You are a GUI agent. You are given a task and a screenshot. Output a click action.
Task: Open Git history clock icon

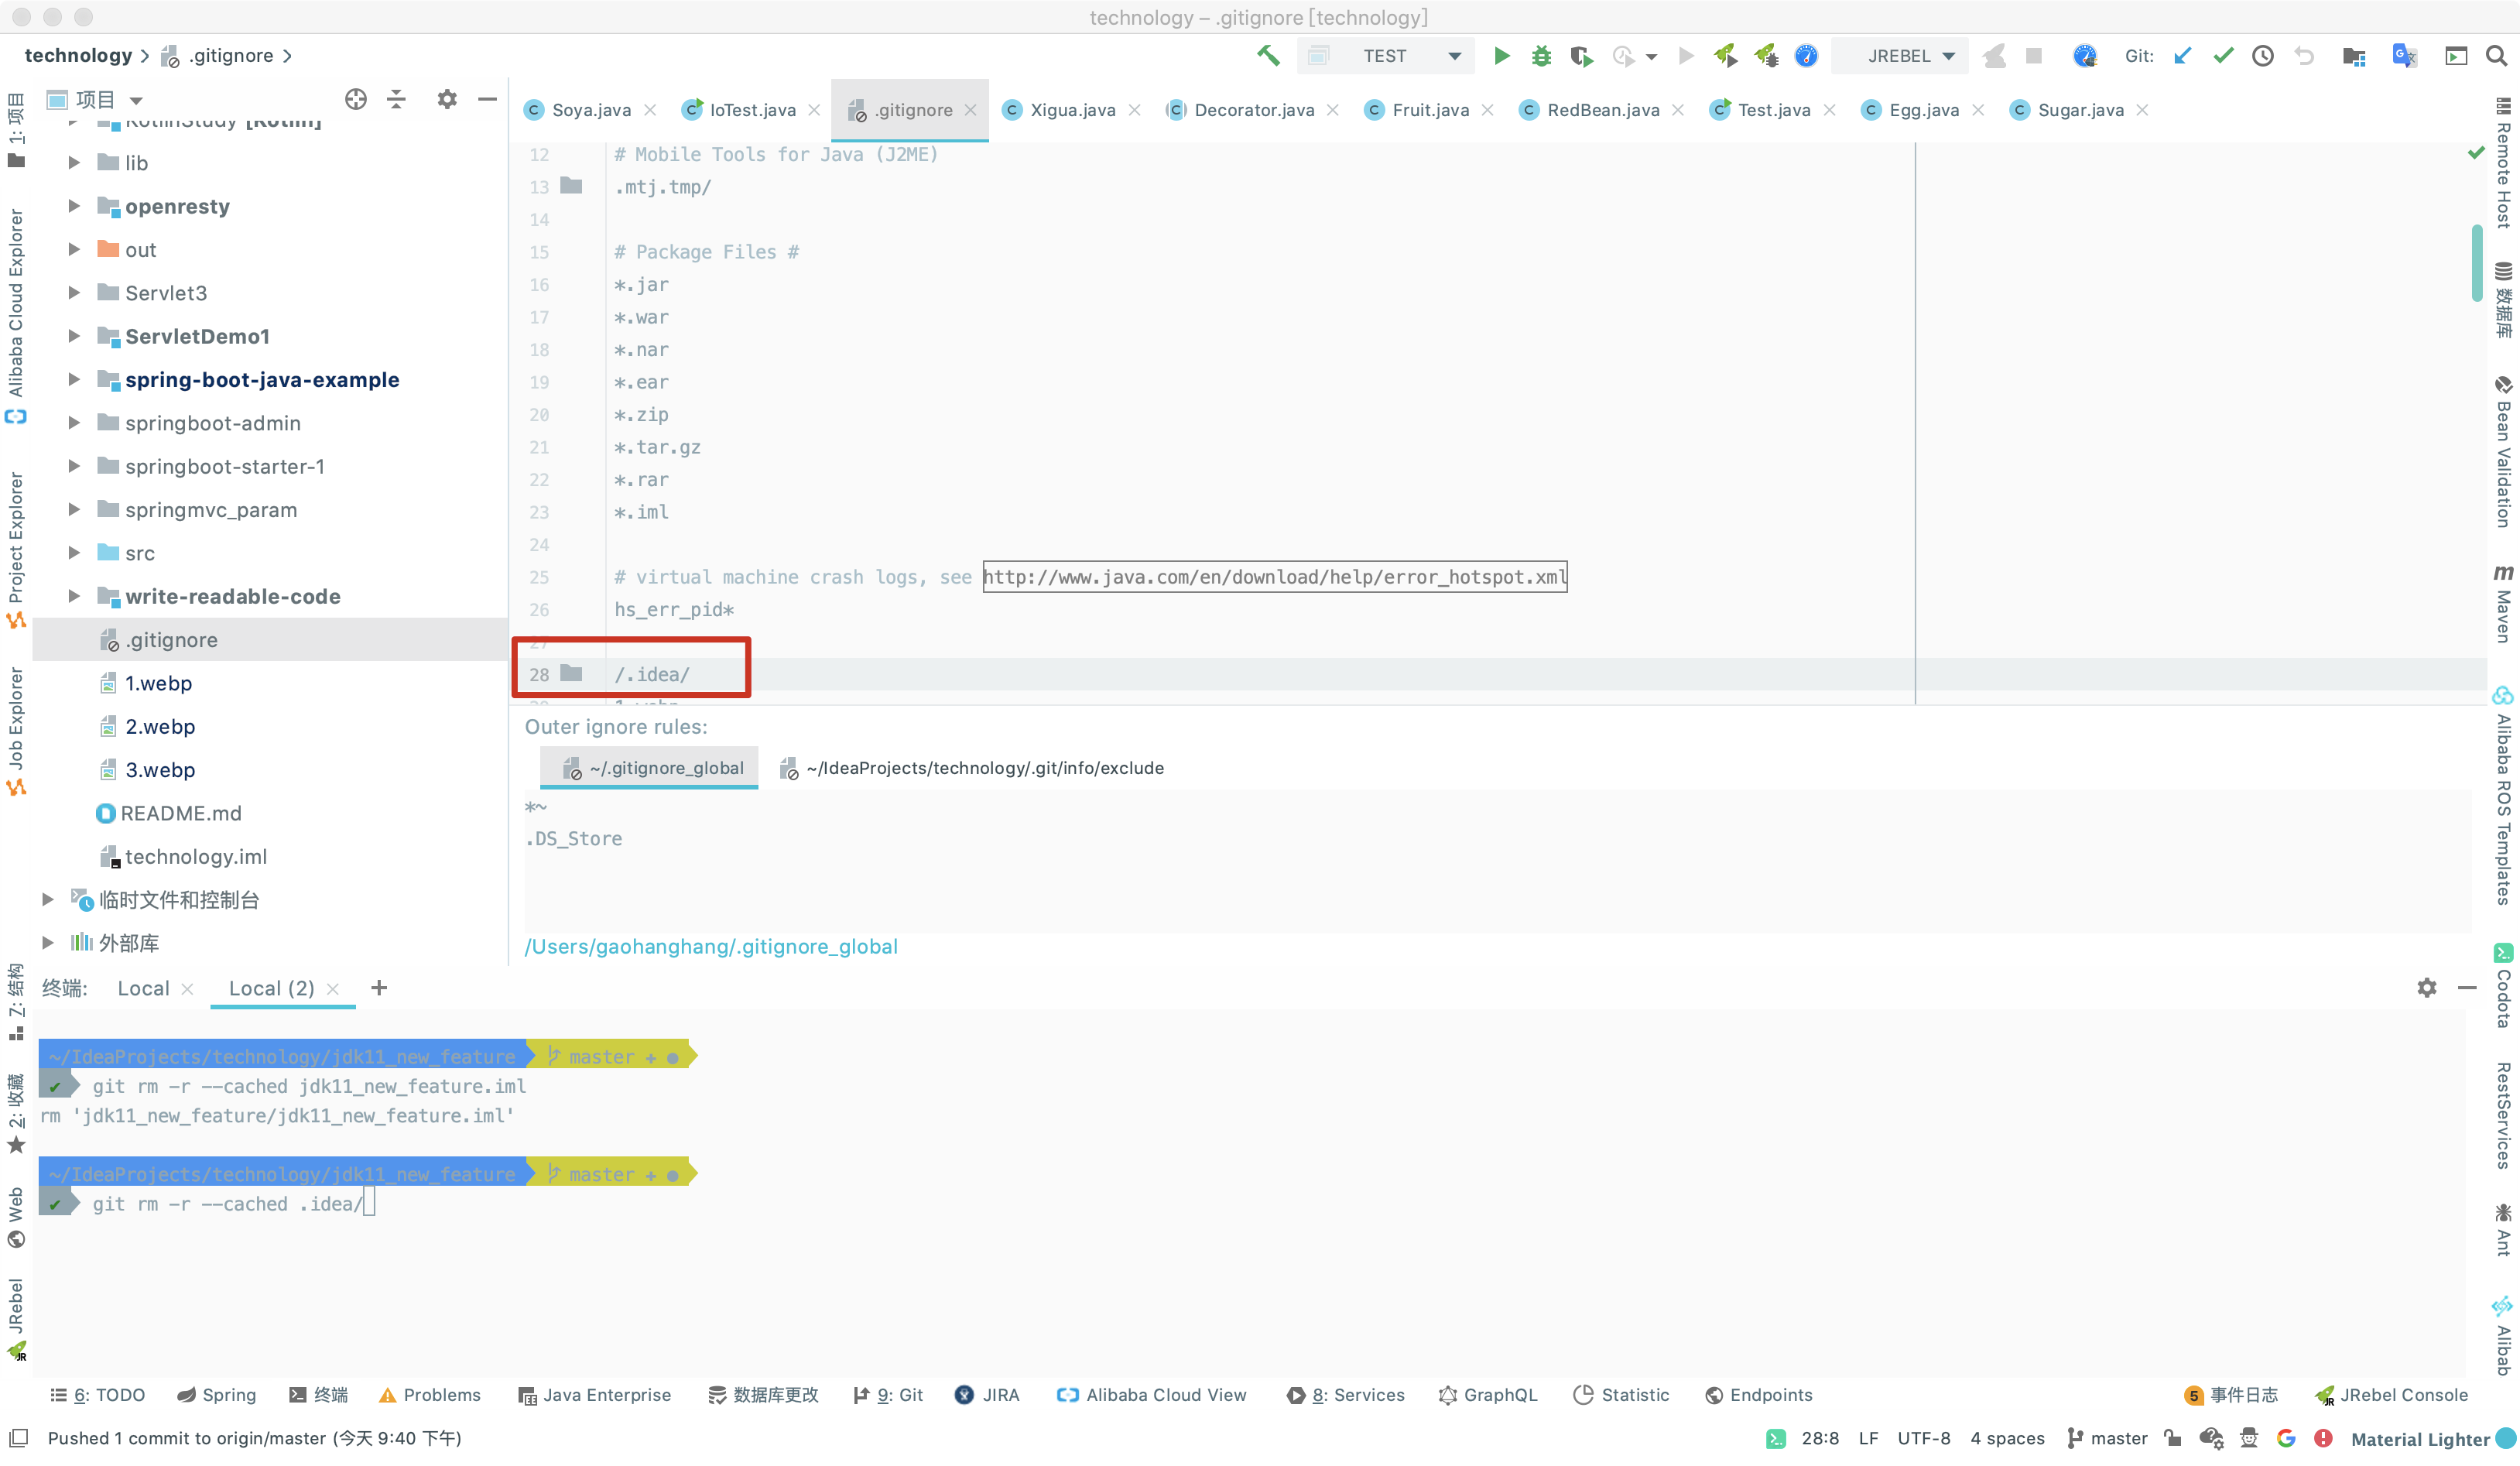coord(2263,56)
